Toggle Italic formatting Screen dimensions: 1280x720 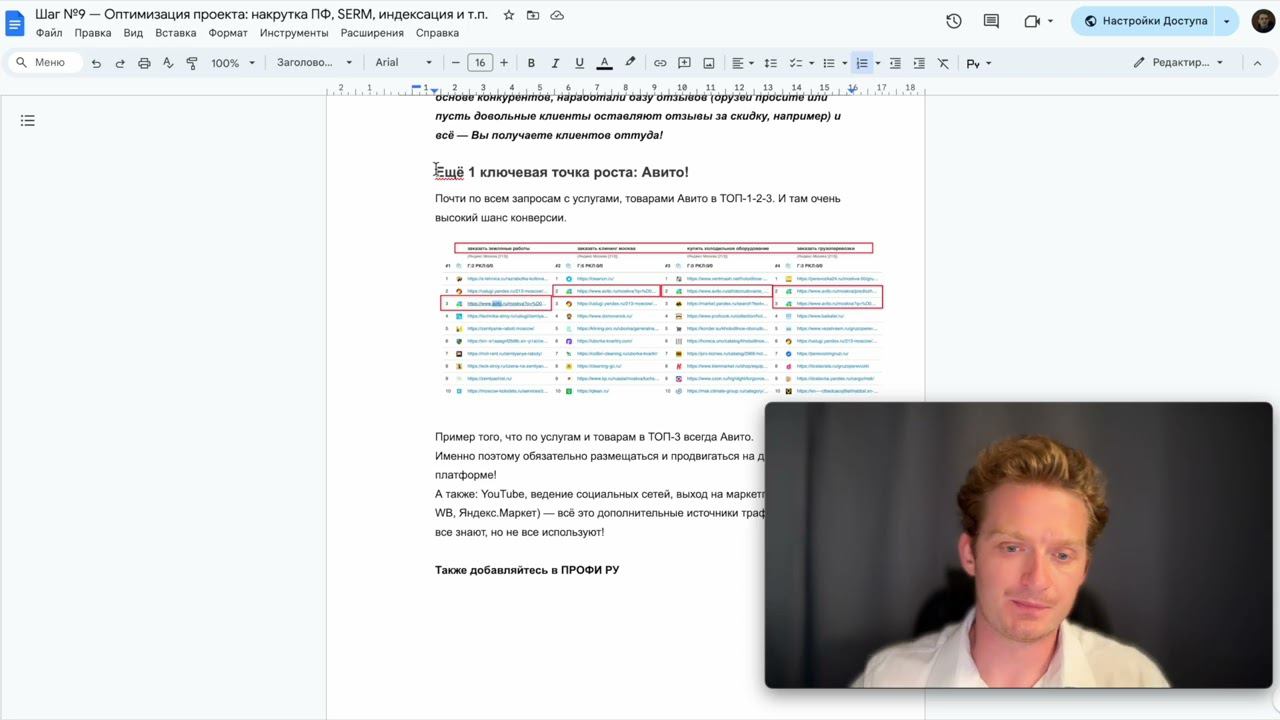tap(555, 63)
